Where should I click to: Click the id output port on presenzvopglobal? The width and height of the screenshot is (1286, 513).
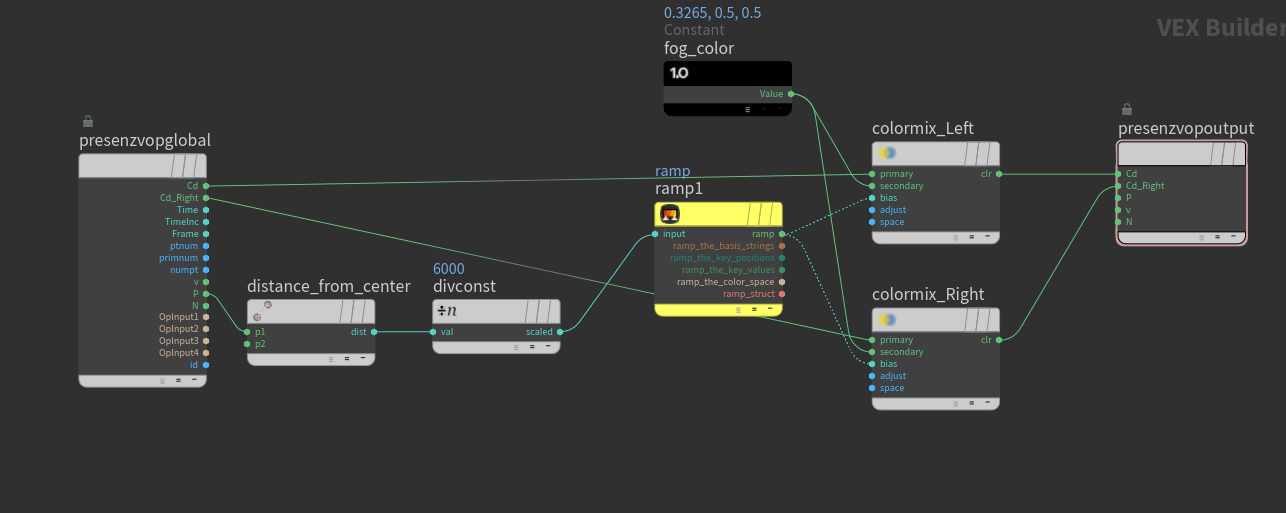206,365
